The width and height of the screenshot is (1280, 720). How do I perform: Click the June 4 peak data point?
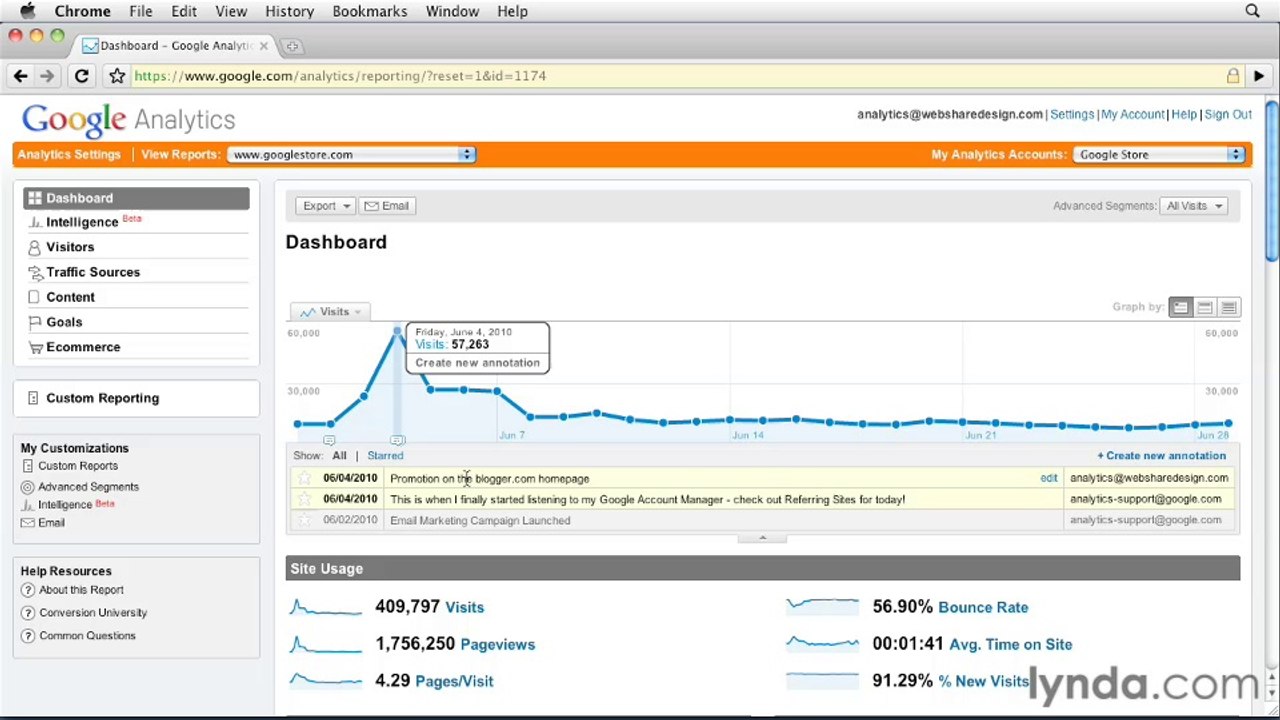[x=397, y=331]
